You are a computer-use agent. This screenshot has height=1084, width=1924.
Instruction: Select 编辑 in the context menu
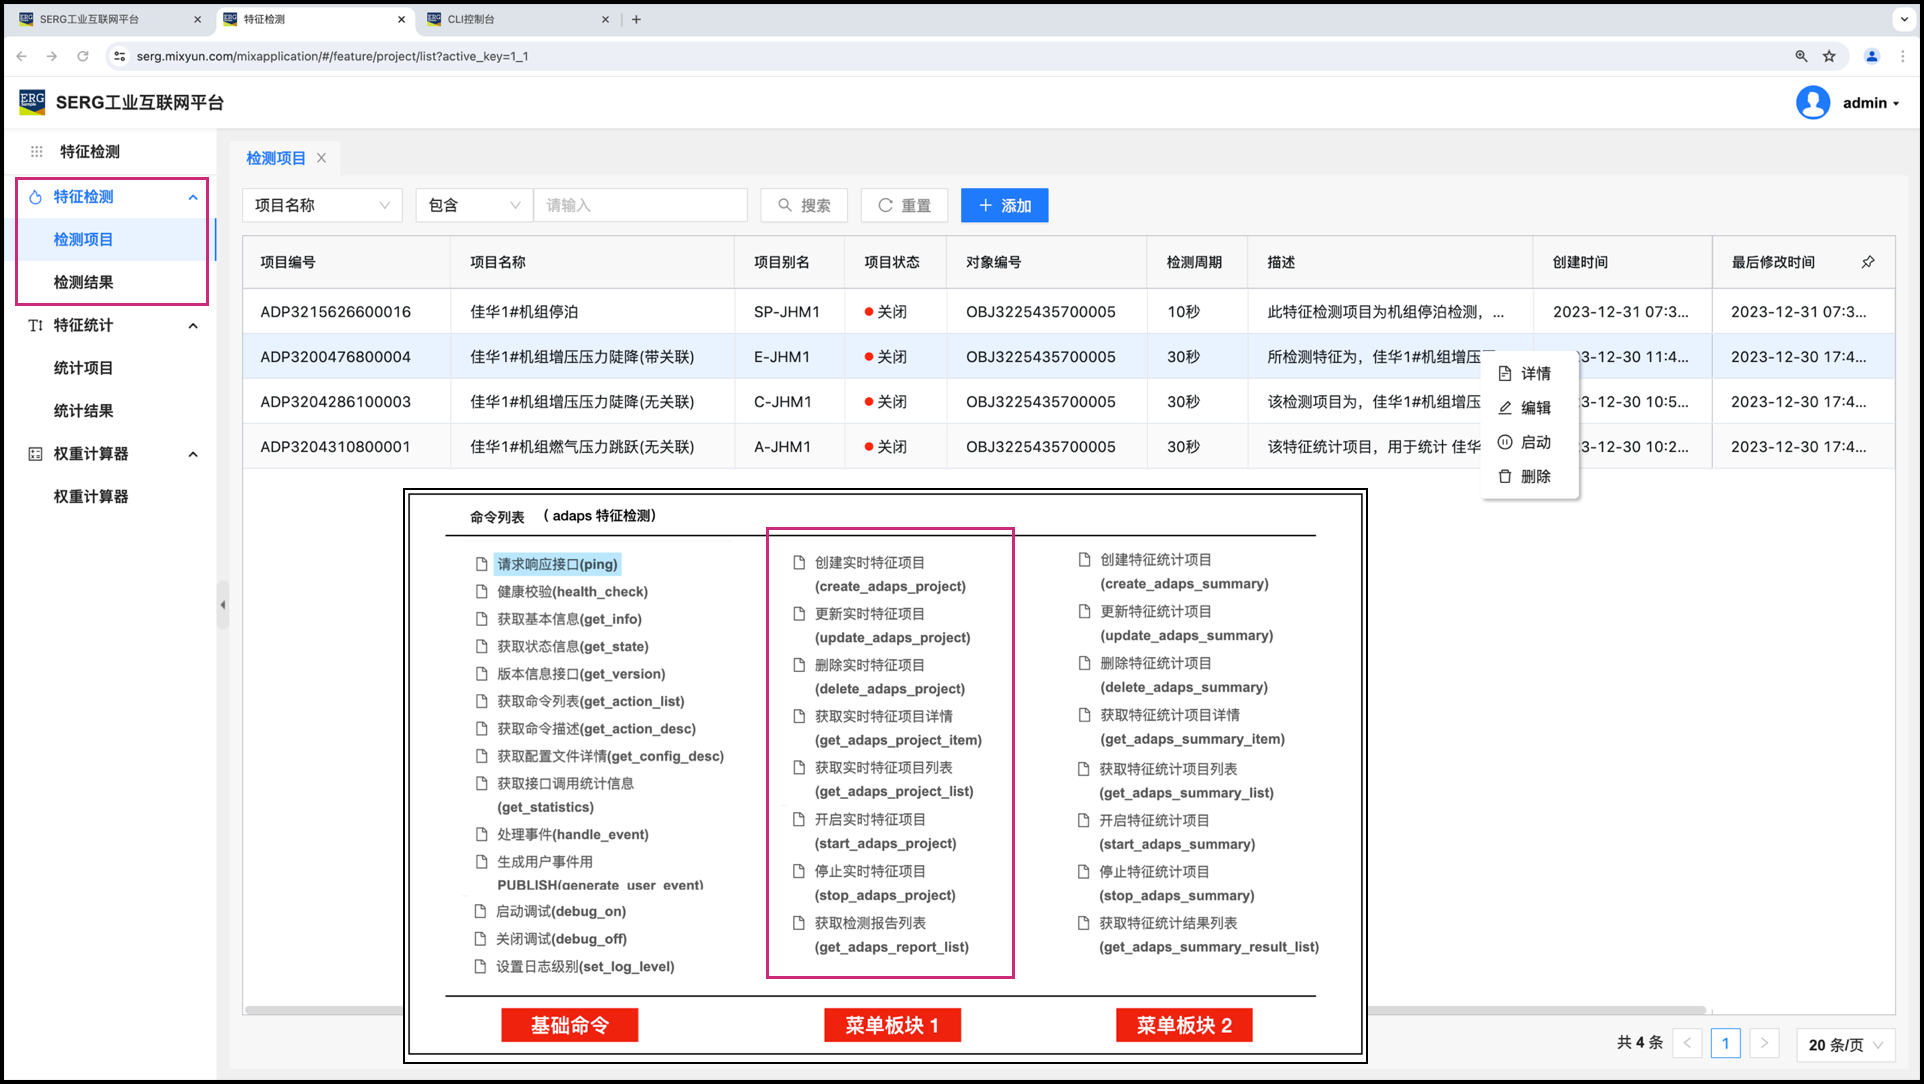tap(1535, 408)
